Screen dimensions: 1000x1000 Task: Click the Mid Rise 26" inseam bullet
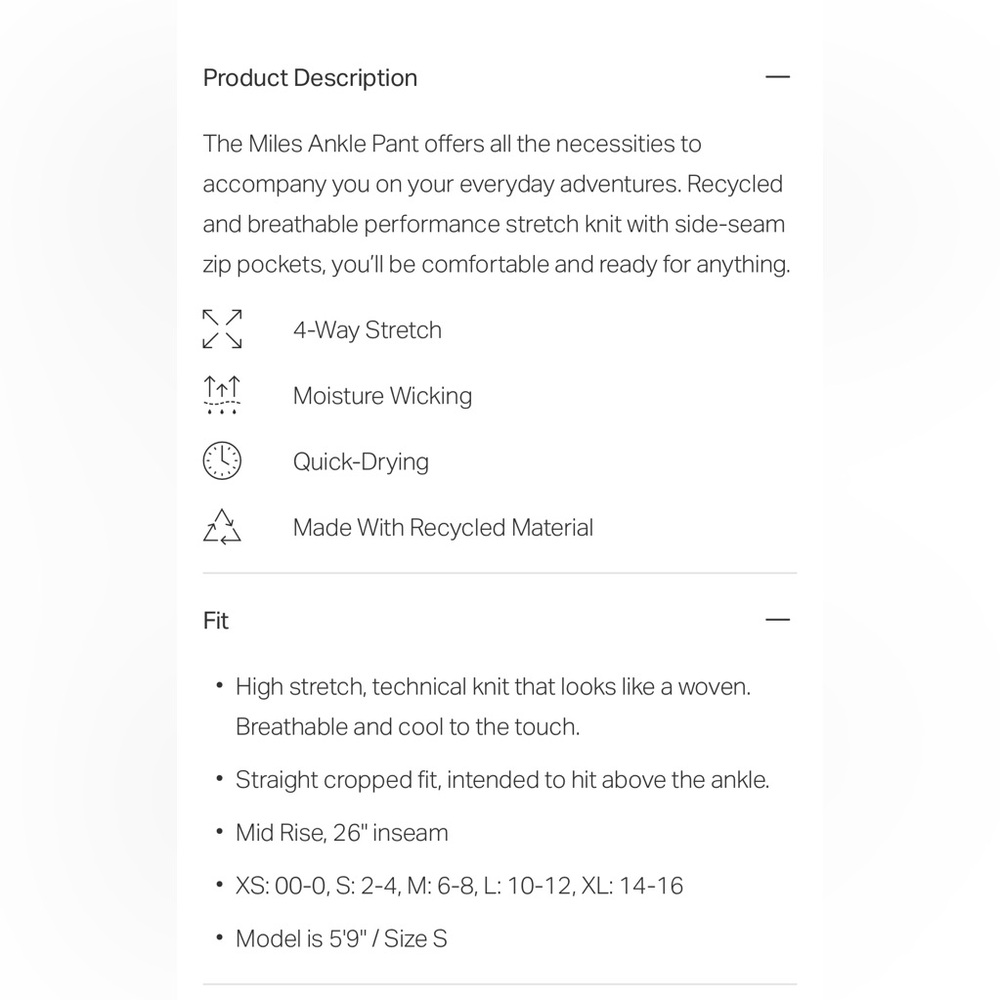(x=342, y=833)
